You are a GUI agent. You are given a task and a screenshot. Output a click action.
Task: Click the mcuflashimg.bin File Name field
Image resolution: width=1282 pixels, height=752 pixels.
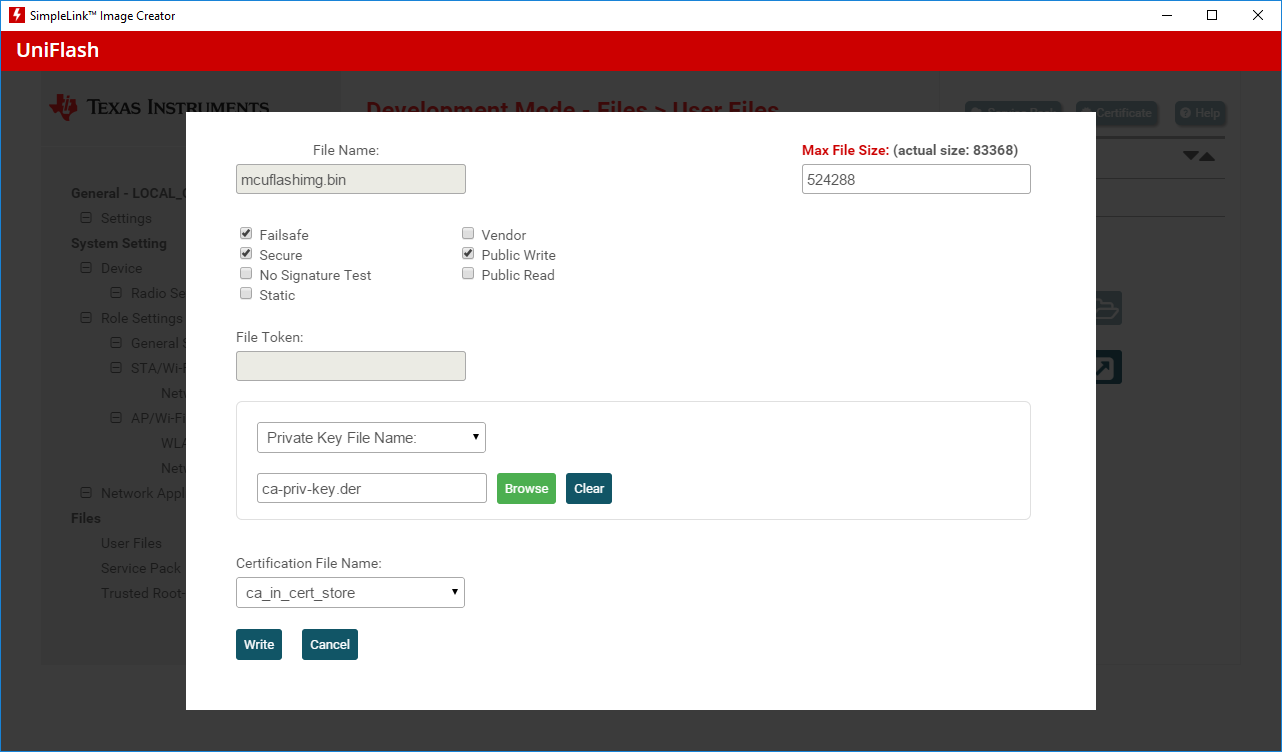point(351,179)
